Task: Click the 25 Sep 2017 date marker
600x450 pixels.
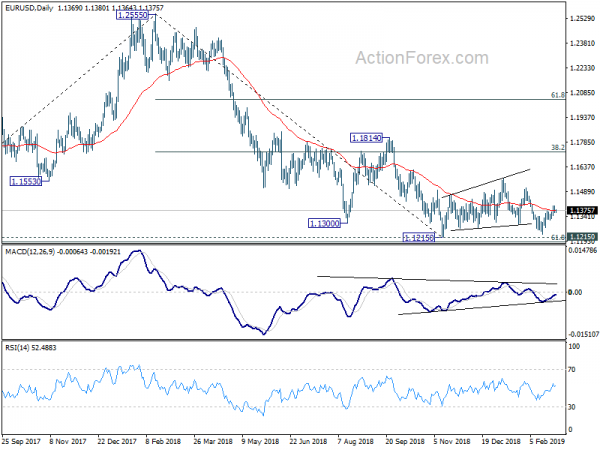Action: click(22, 441)
